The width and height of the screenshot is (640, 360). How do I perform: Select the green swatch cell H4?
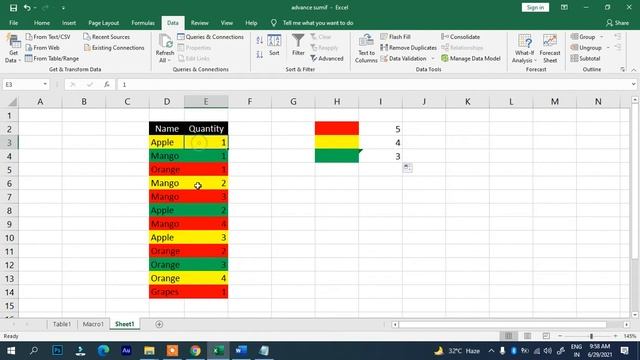coord(337,156)
